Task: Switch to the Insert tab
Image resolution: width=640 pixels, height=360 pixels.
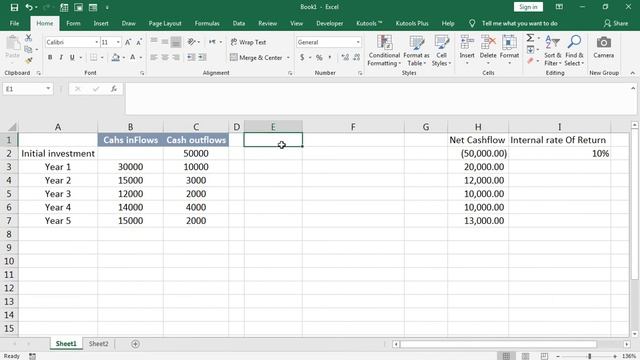Action: click(x=101, y=24)
